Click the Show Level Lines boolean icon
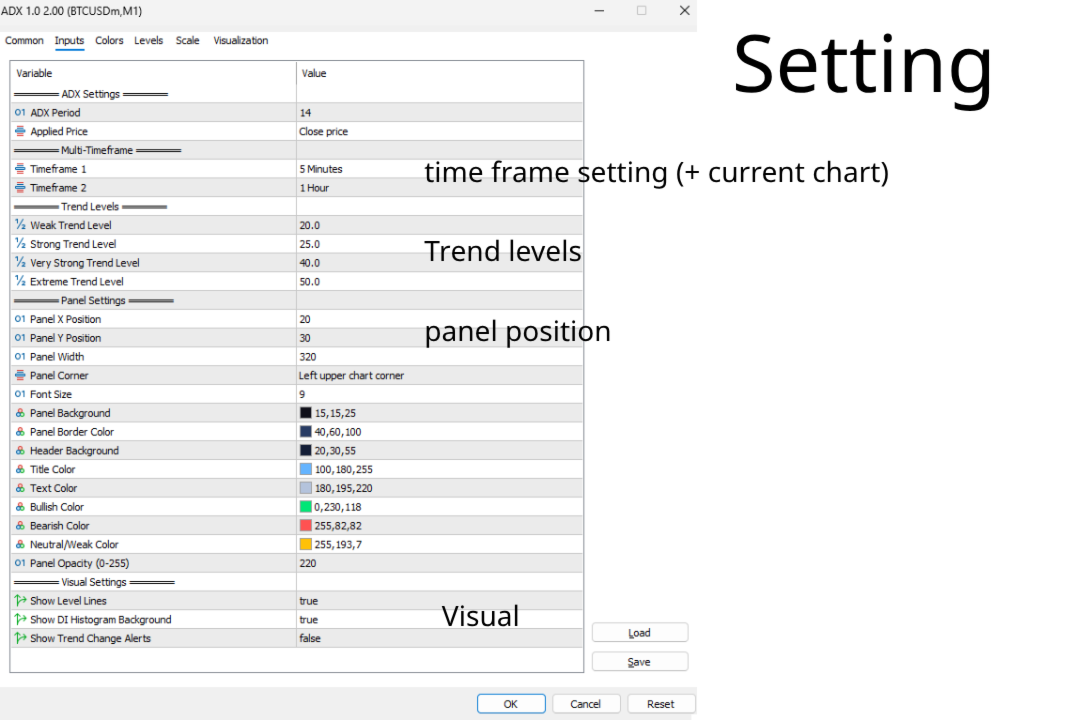Screen dimensions: 1080x720 [20, 601]
